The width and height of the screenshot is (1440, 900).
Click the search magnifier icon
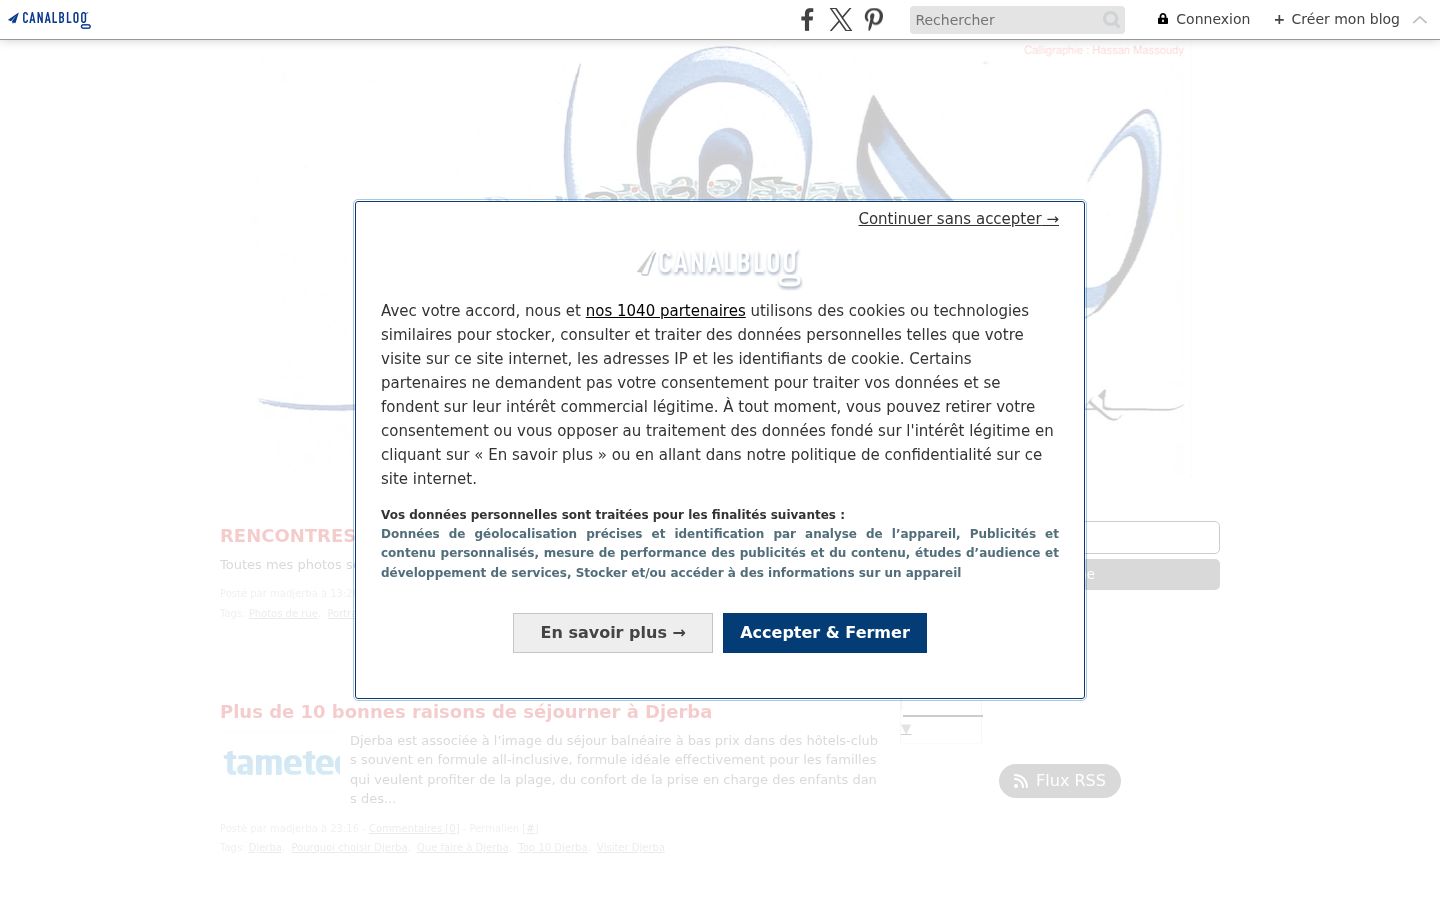(1111, 20)
